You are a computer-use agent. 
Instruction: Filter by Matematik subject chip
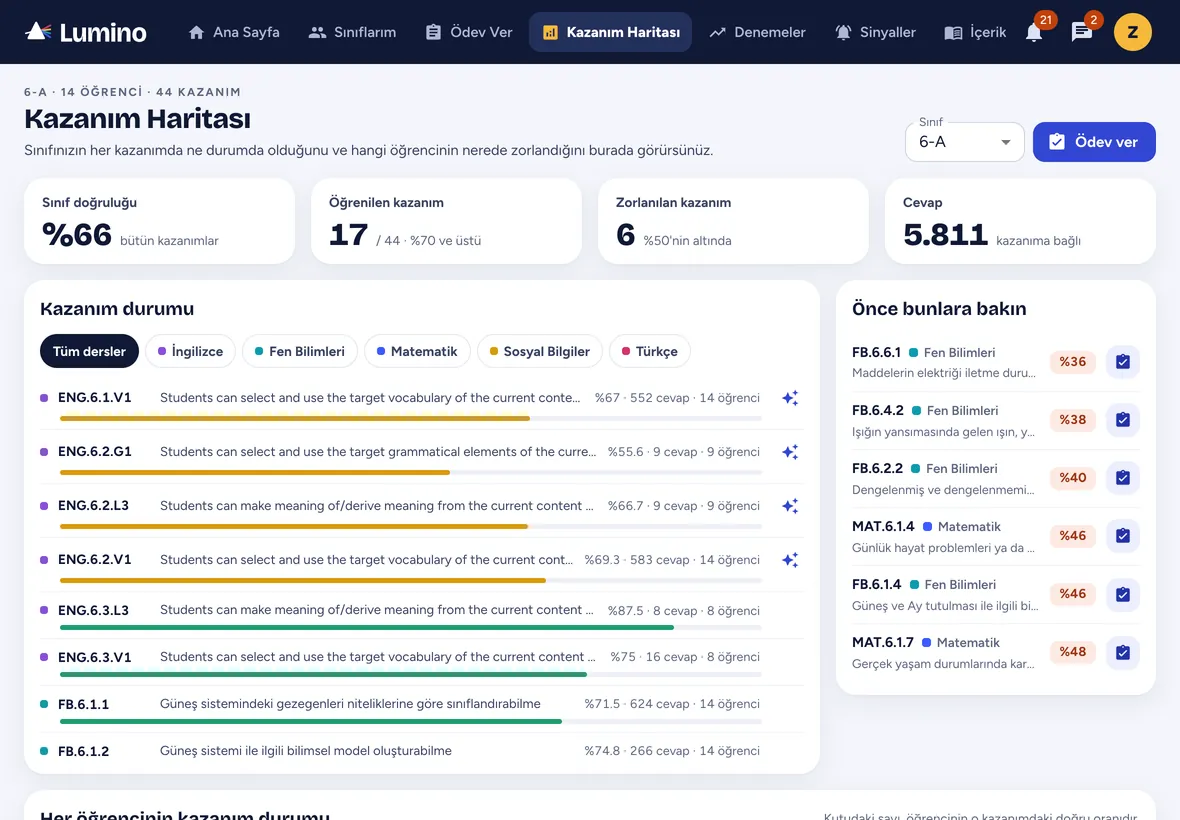point(417,351)
